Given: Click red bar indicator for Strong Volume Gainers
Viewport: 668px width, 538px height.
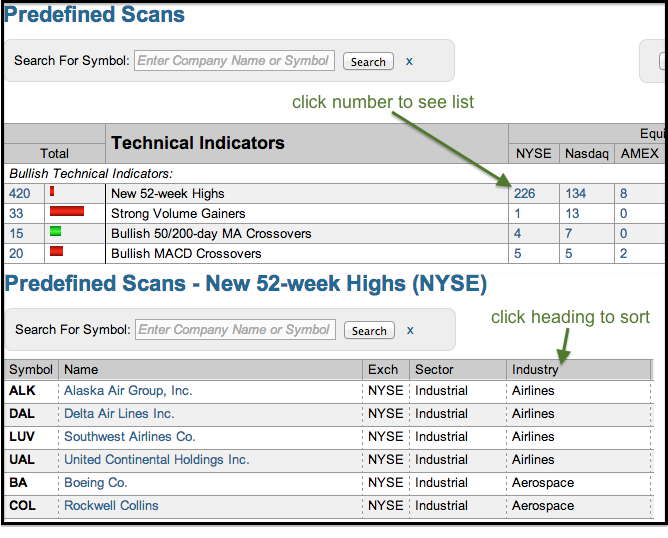Looking at the screenshot, I should coord(67,211).
